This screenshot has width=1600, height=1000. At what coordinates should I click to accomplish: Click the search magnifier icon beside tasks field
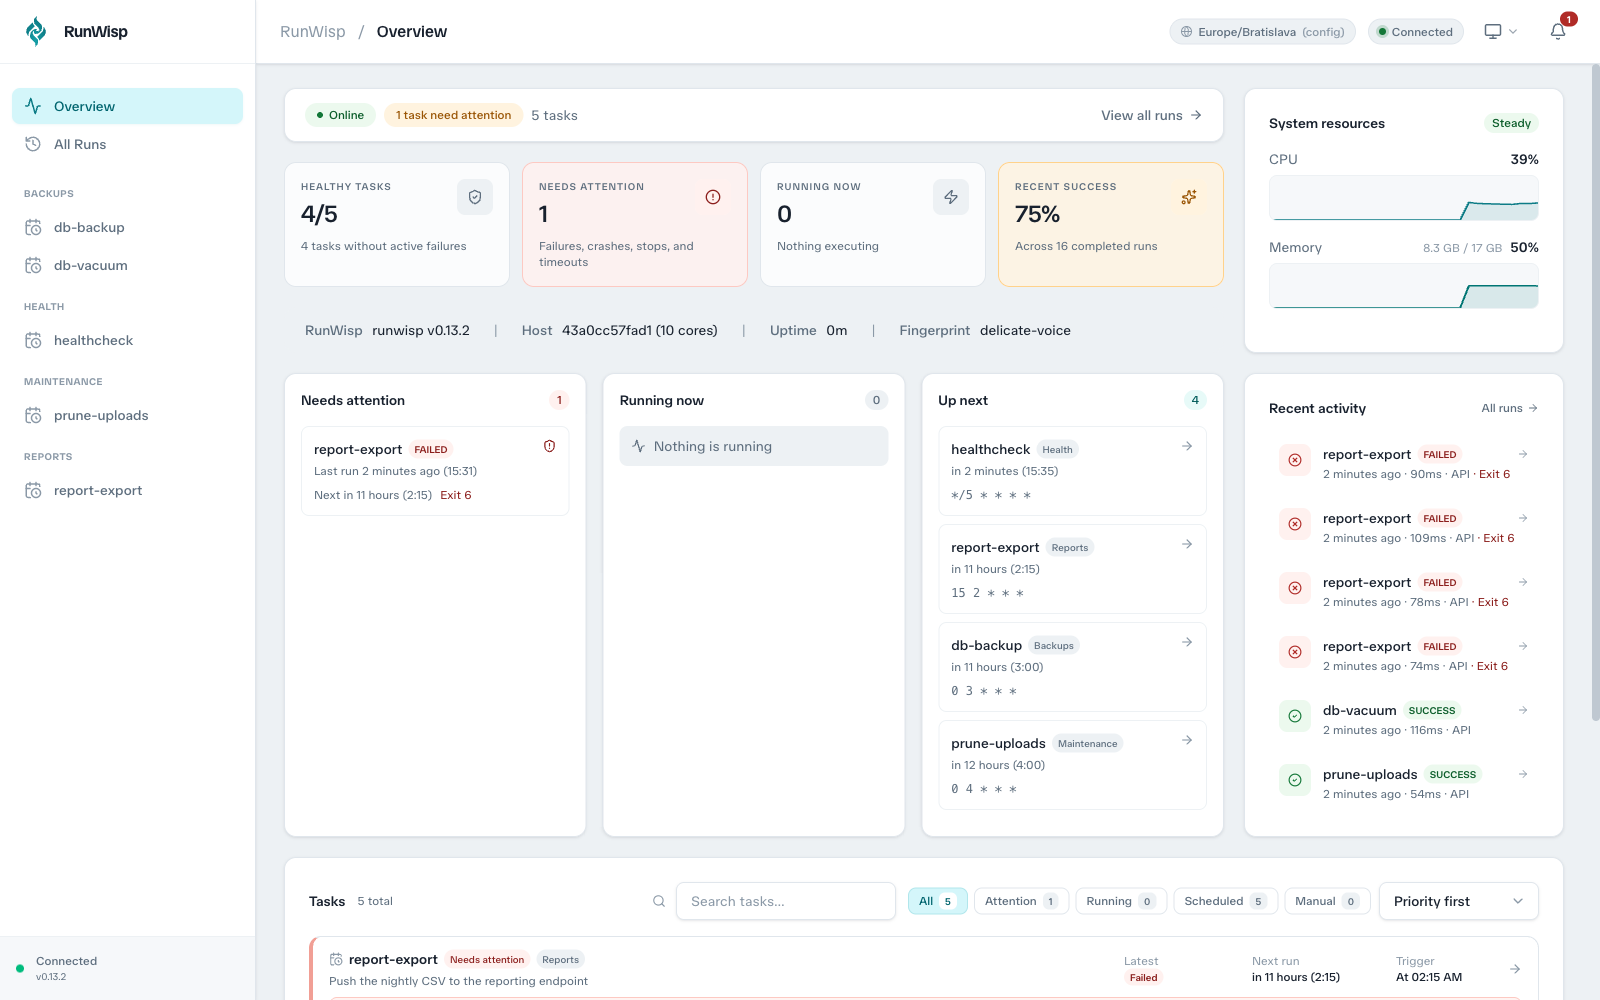coord(659,901)
